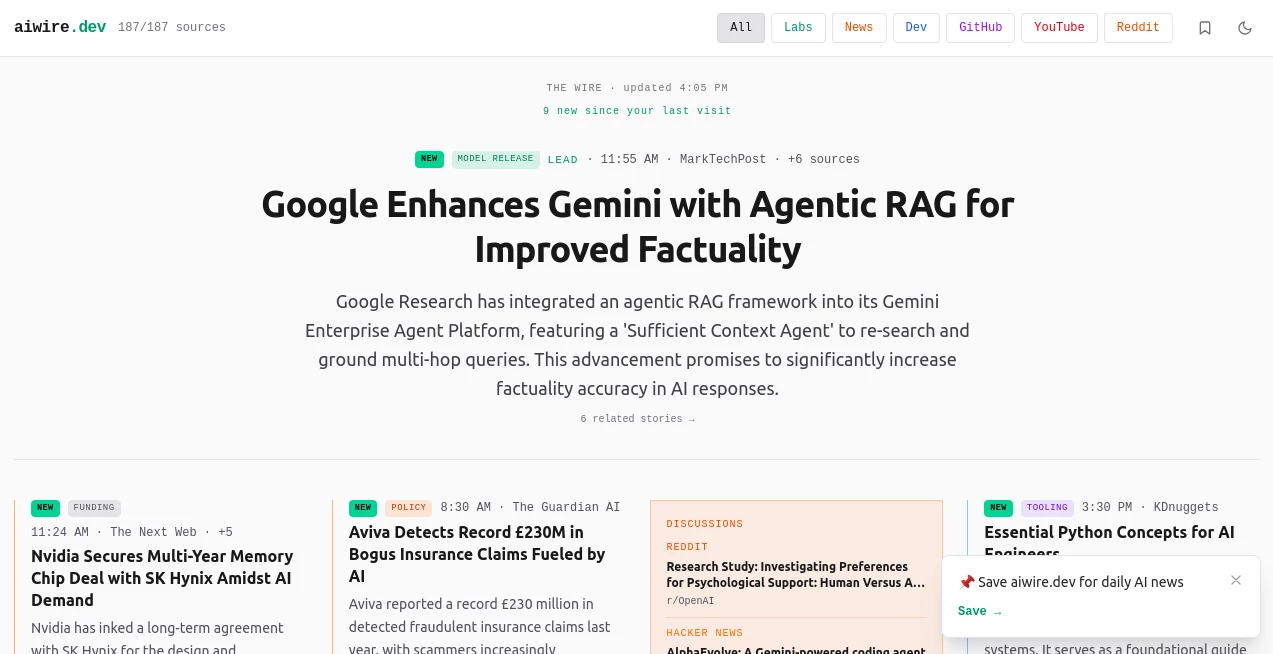Open the bookmarks icon in header
This screenshot has width=1273, height=654.
pos(1205,28)
